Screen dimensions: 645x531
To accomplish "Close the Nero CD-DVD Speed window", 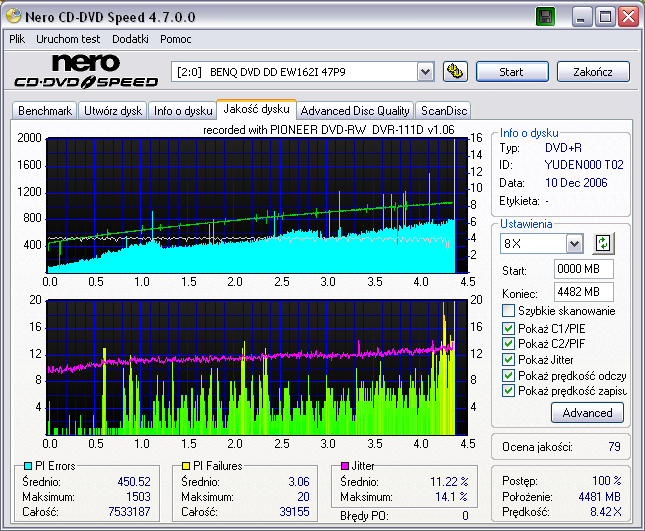I will click(x=629, y=17).
